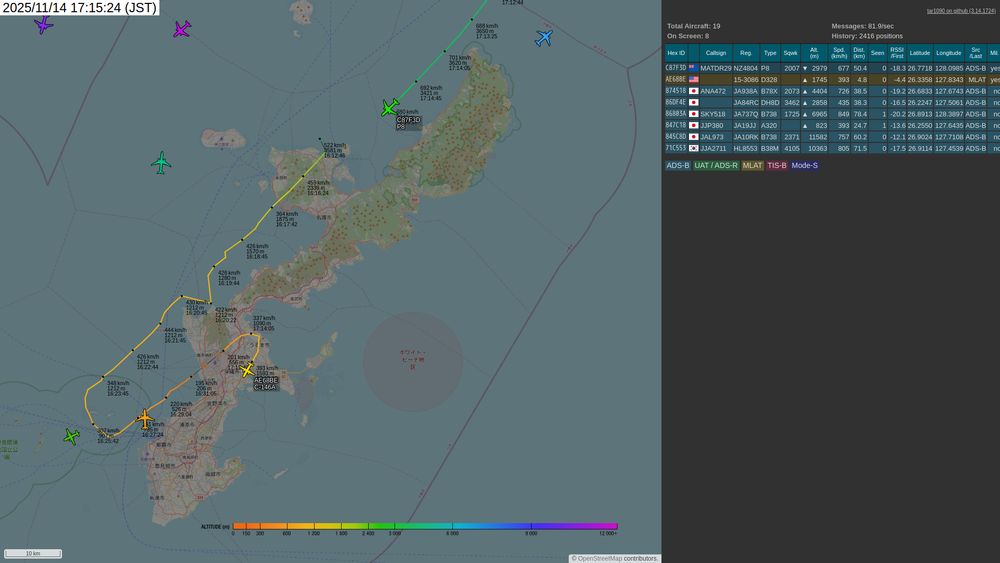The width and height of the screenshot is (1000, 563).
Task: Click the AE68BE C146A label on the map
Action: [x=265, y=383]
